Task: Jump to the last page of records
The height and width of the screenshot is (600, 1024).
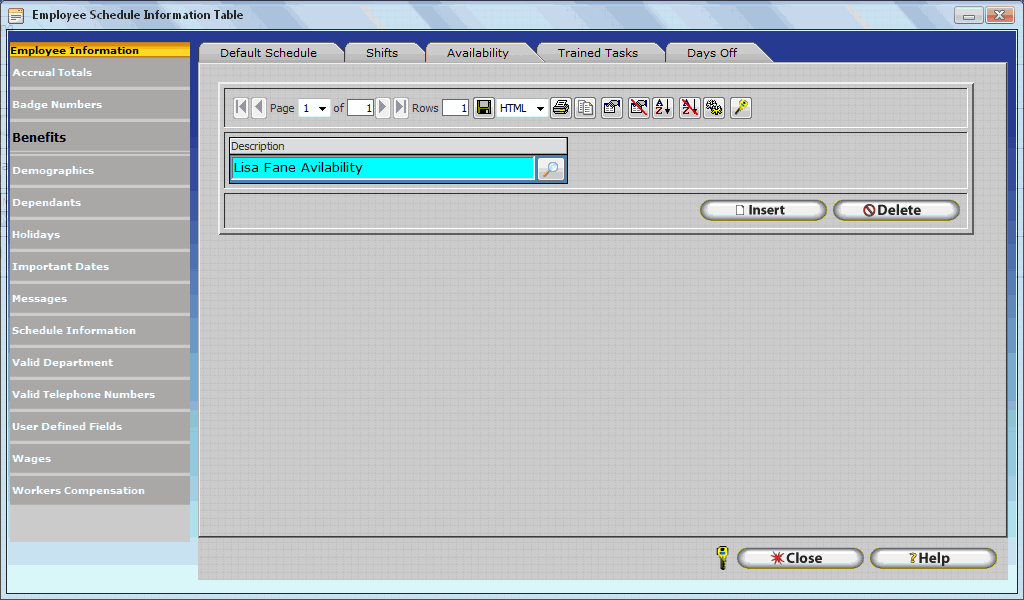Action: pos(400,108)
